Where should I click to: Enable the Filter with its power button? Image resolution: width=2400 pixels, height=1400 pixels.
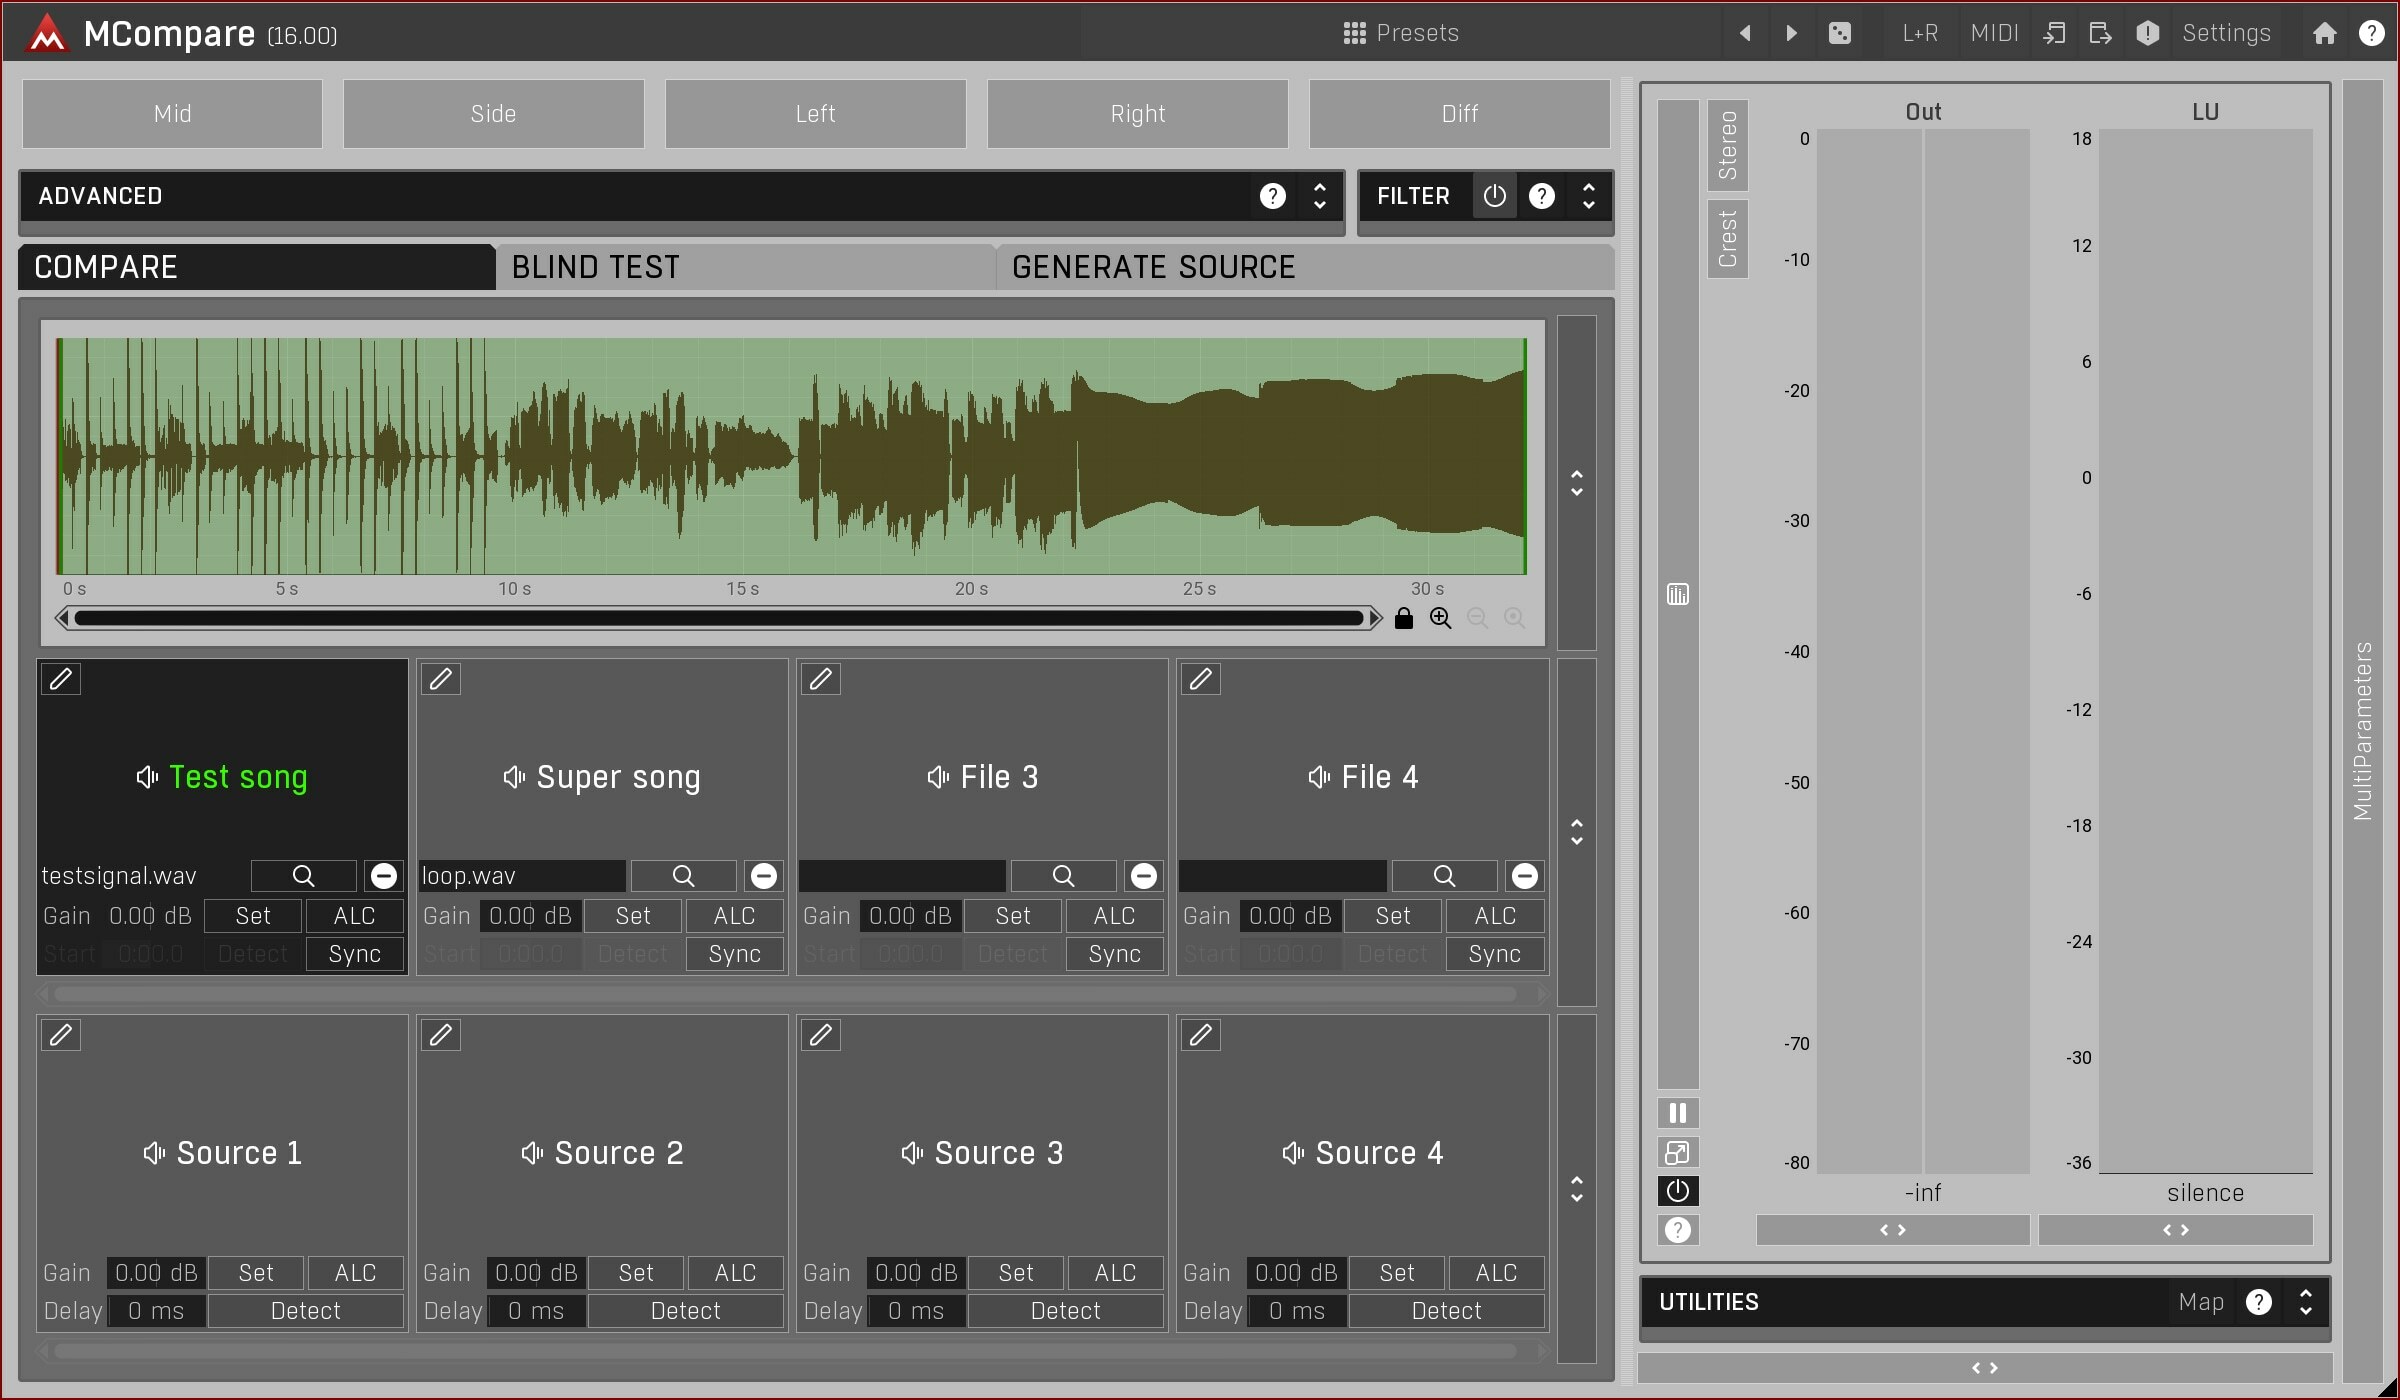tap(1494, 195)
